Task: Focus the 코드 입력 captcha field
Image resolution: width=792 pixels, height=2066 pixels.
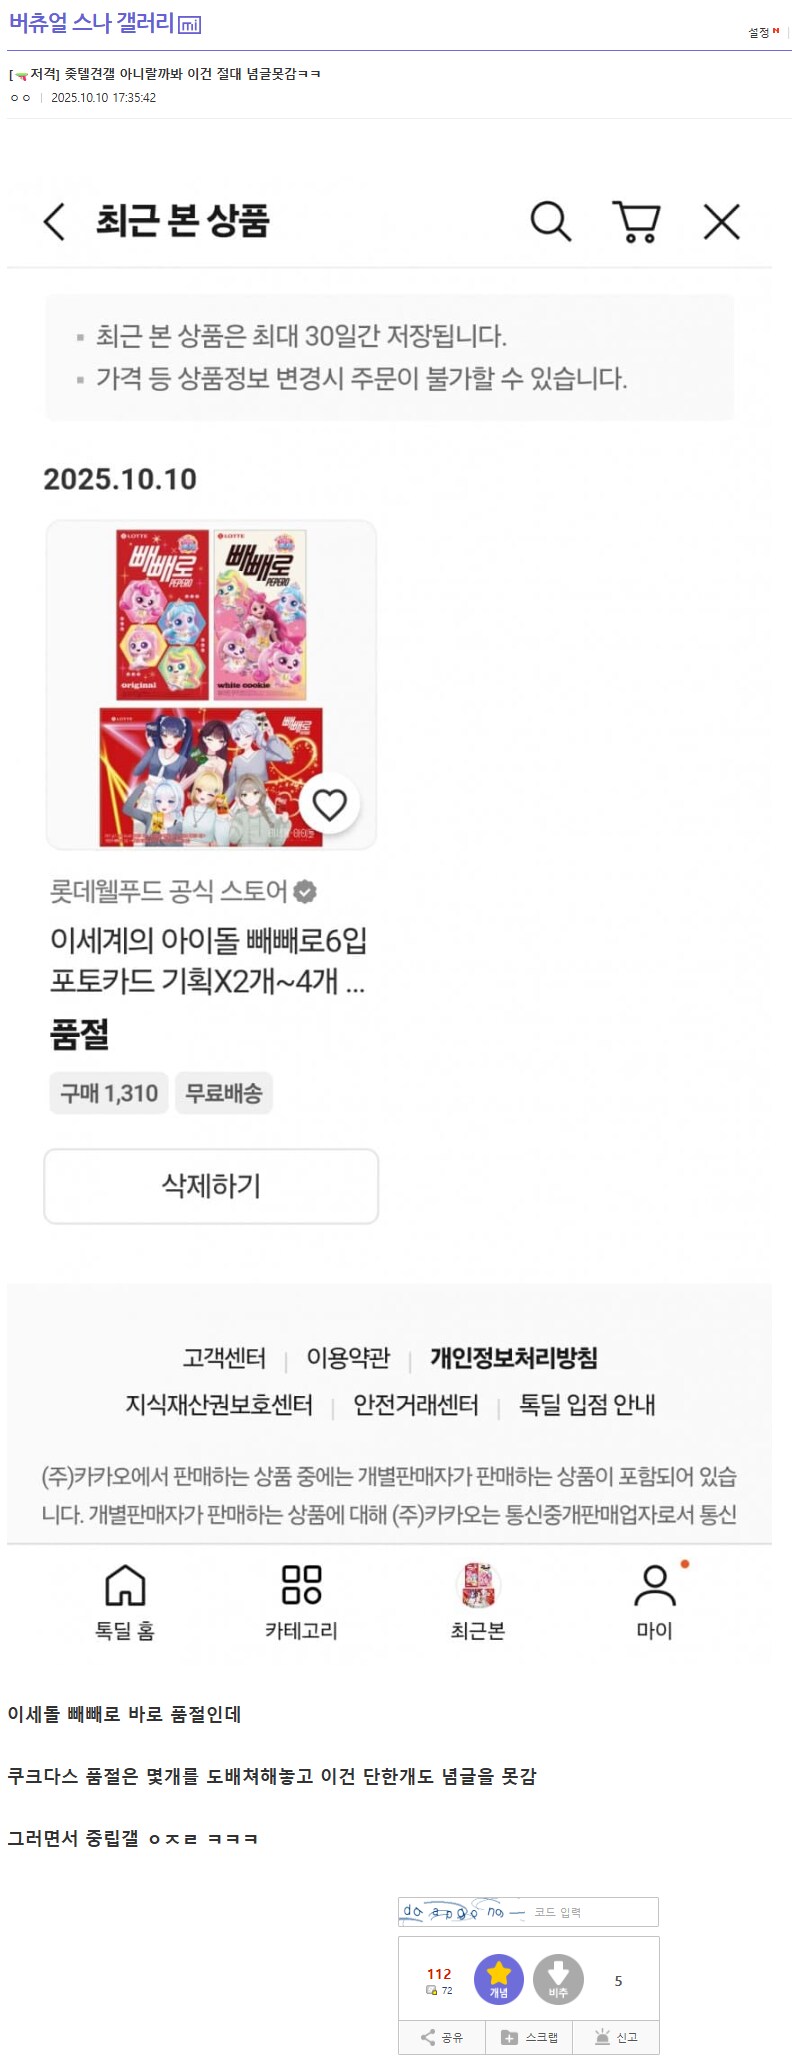Action: point(592,1912)
